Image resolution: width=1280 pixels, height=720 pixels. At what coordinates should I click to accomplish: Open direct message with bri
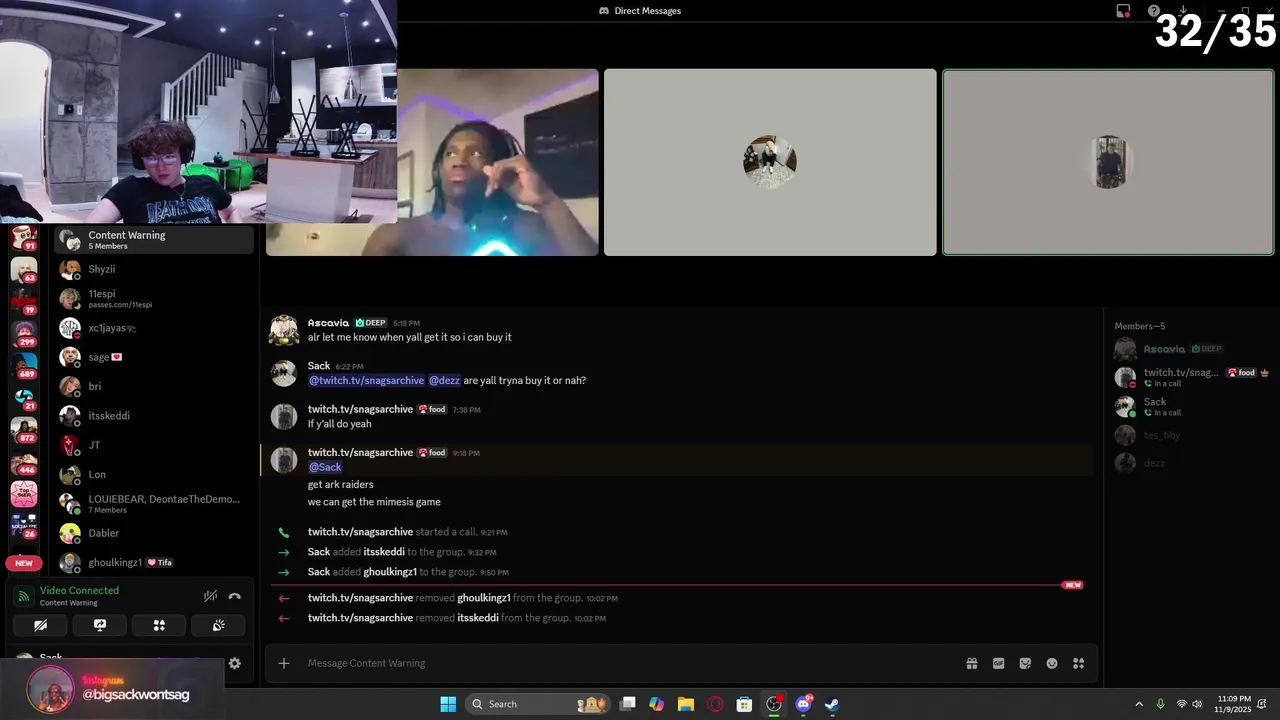coord(154,386)
